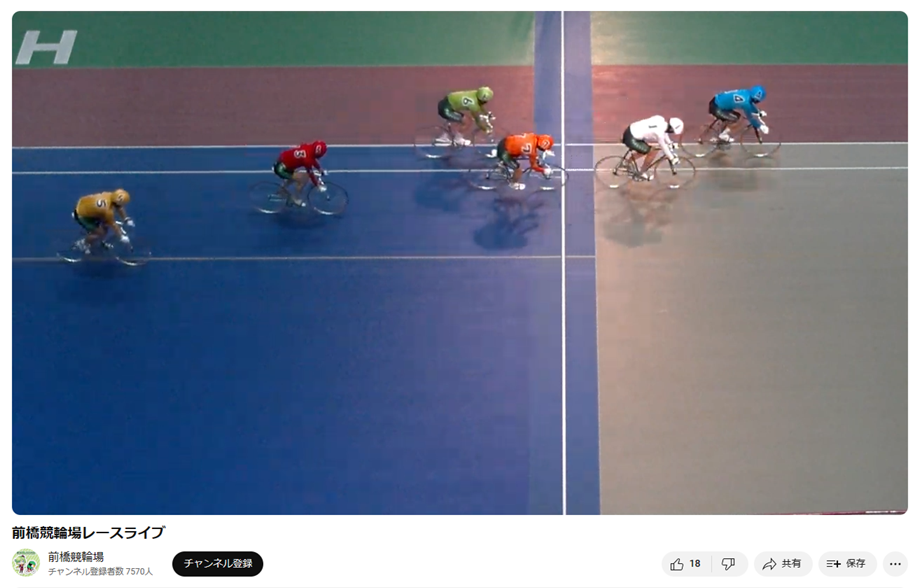Open the three-dot more actions menu
Screen dimensions: 916x588
point(895,564)
